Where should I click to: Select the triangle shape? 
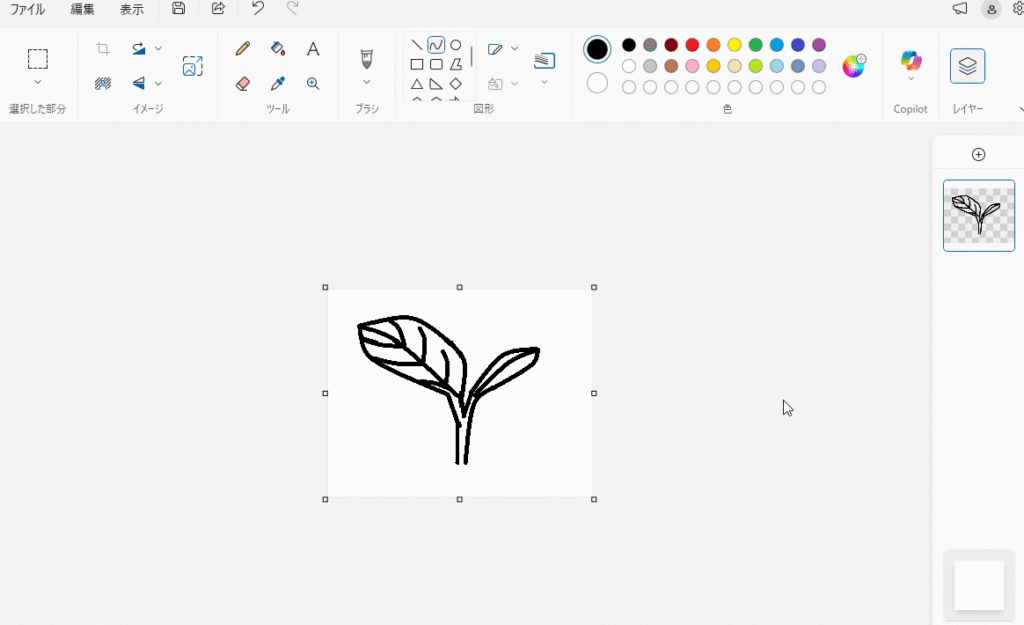click(416, 84)
